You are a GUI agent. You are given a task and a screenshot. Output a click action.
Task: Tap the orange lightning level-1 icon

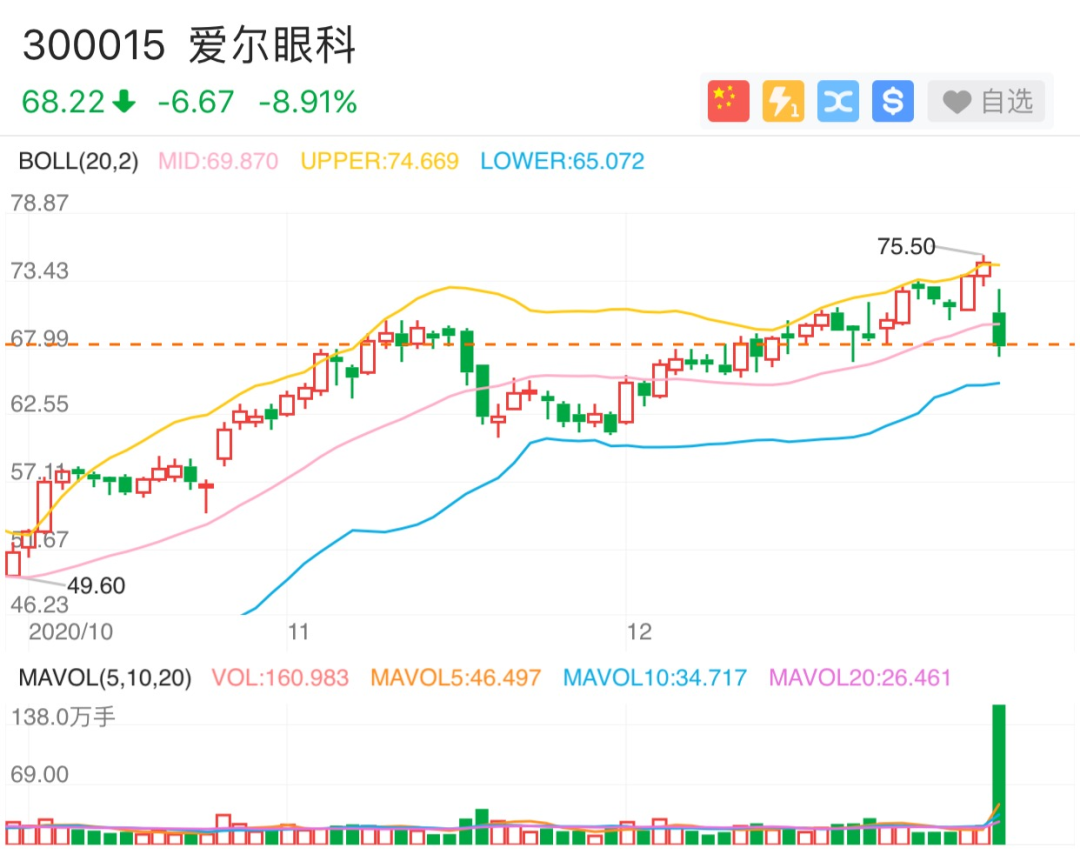[783, 101]
